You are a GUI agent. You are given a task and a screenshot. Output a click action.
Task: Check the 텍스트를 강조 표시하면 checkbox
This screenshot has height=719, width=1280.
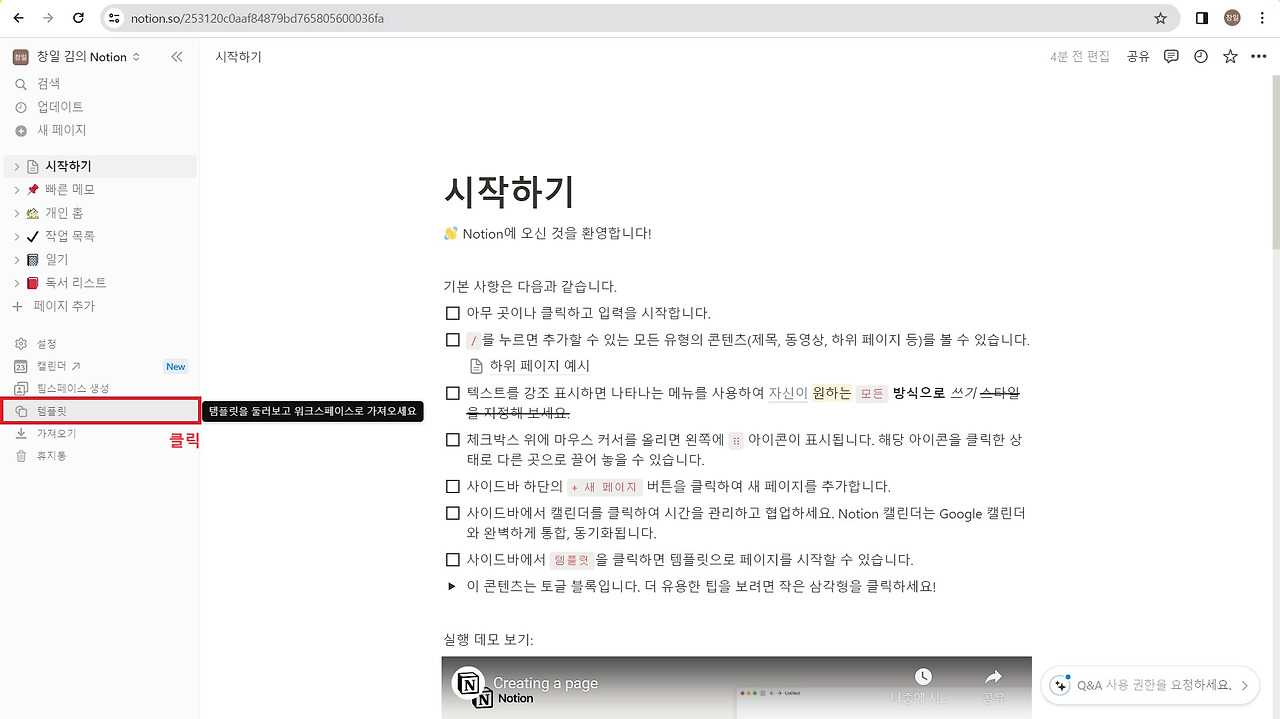453,394
